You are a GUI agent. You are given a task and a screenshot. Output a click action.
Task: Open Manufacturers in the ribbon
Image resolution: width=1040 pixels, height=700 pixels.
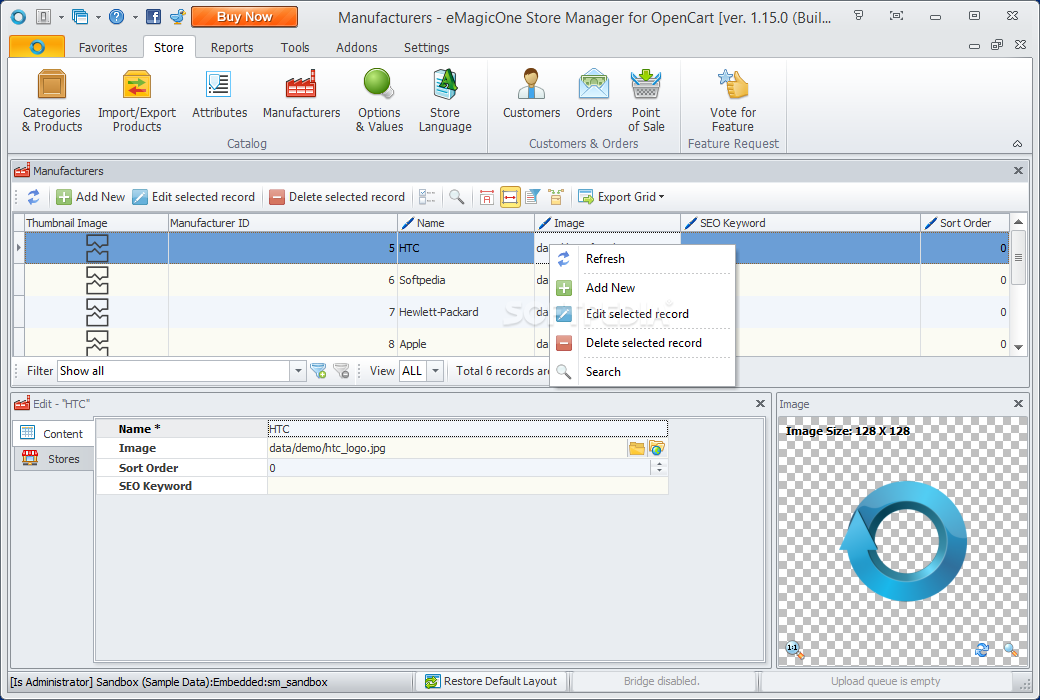(x=301, y=94)
